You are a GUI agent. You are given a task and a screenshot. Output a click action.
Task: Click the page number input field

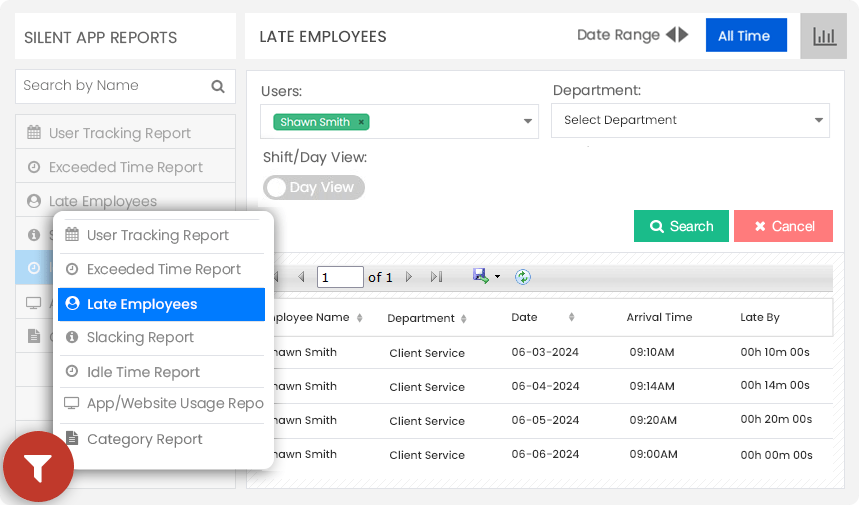[x=340, y=277]
